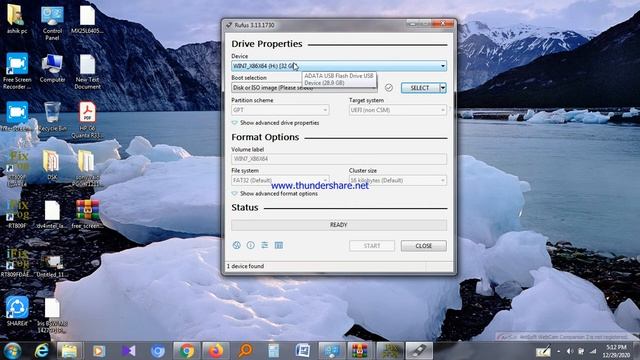
Task: Select the dv4intel_la file on desktop
Action: 52,214
